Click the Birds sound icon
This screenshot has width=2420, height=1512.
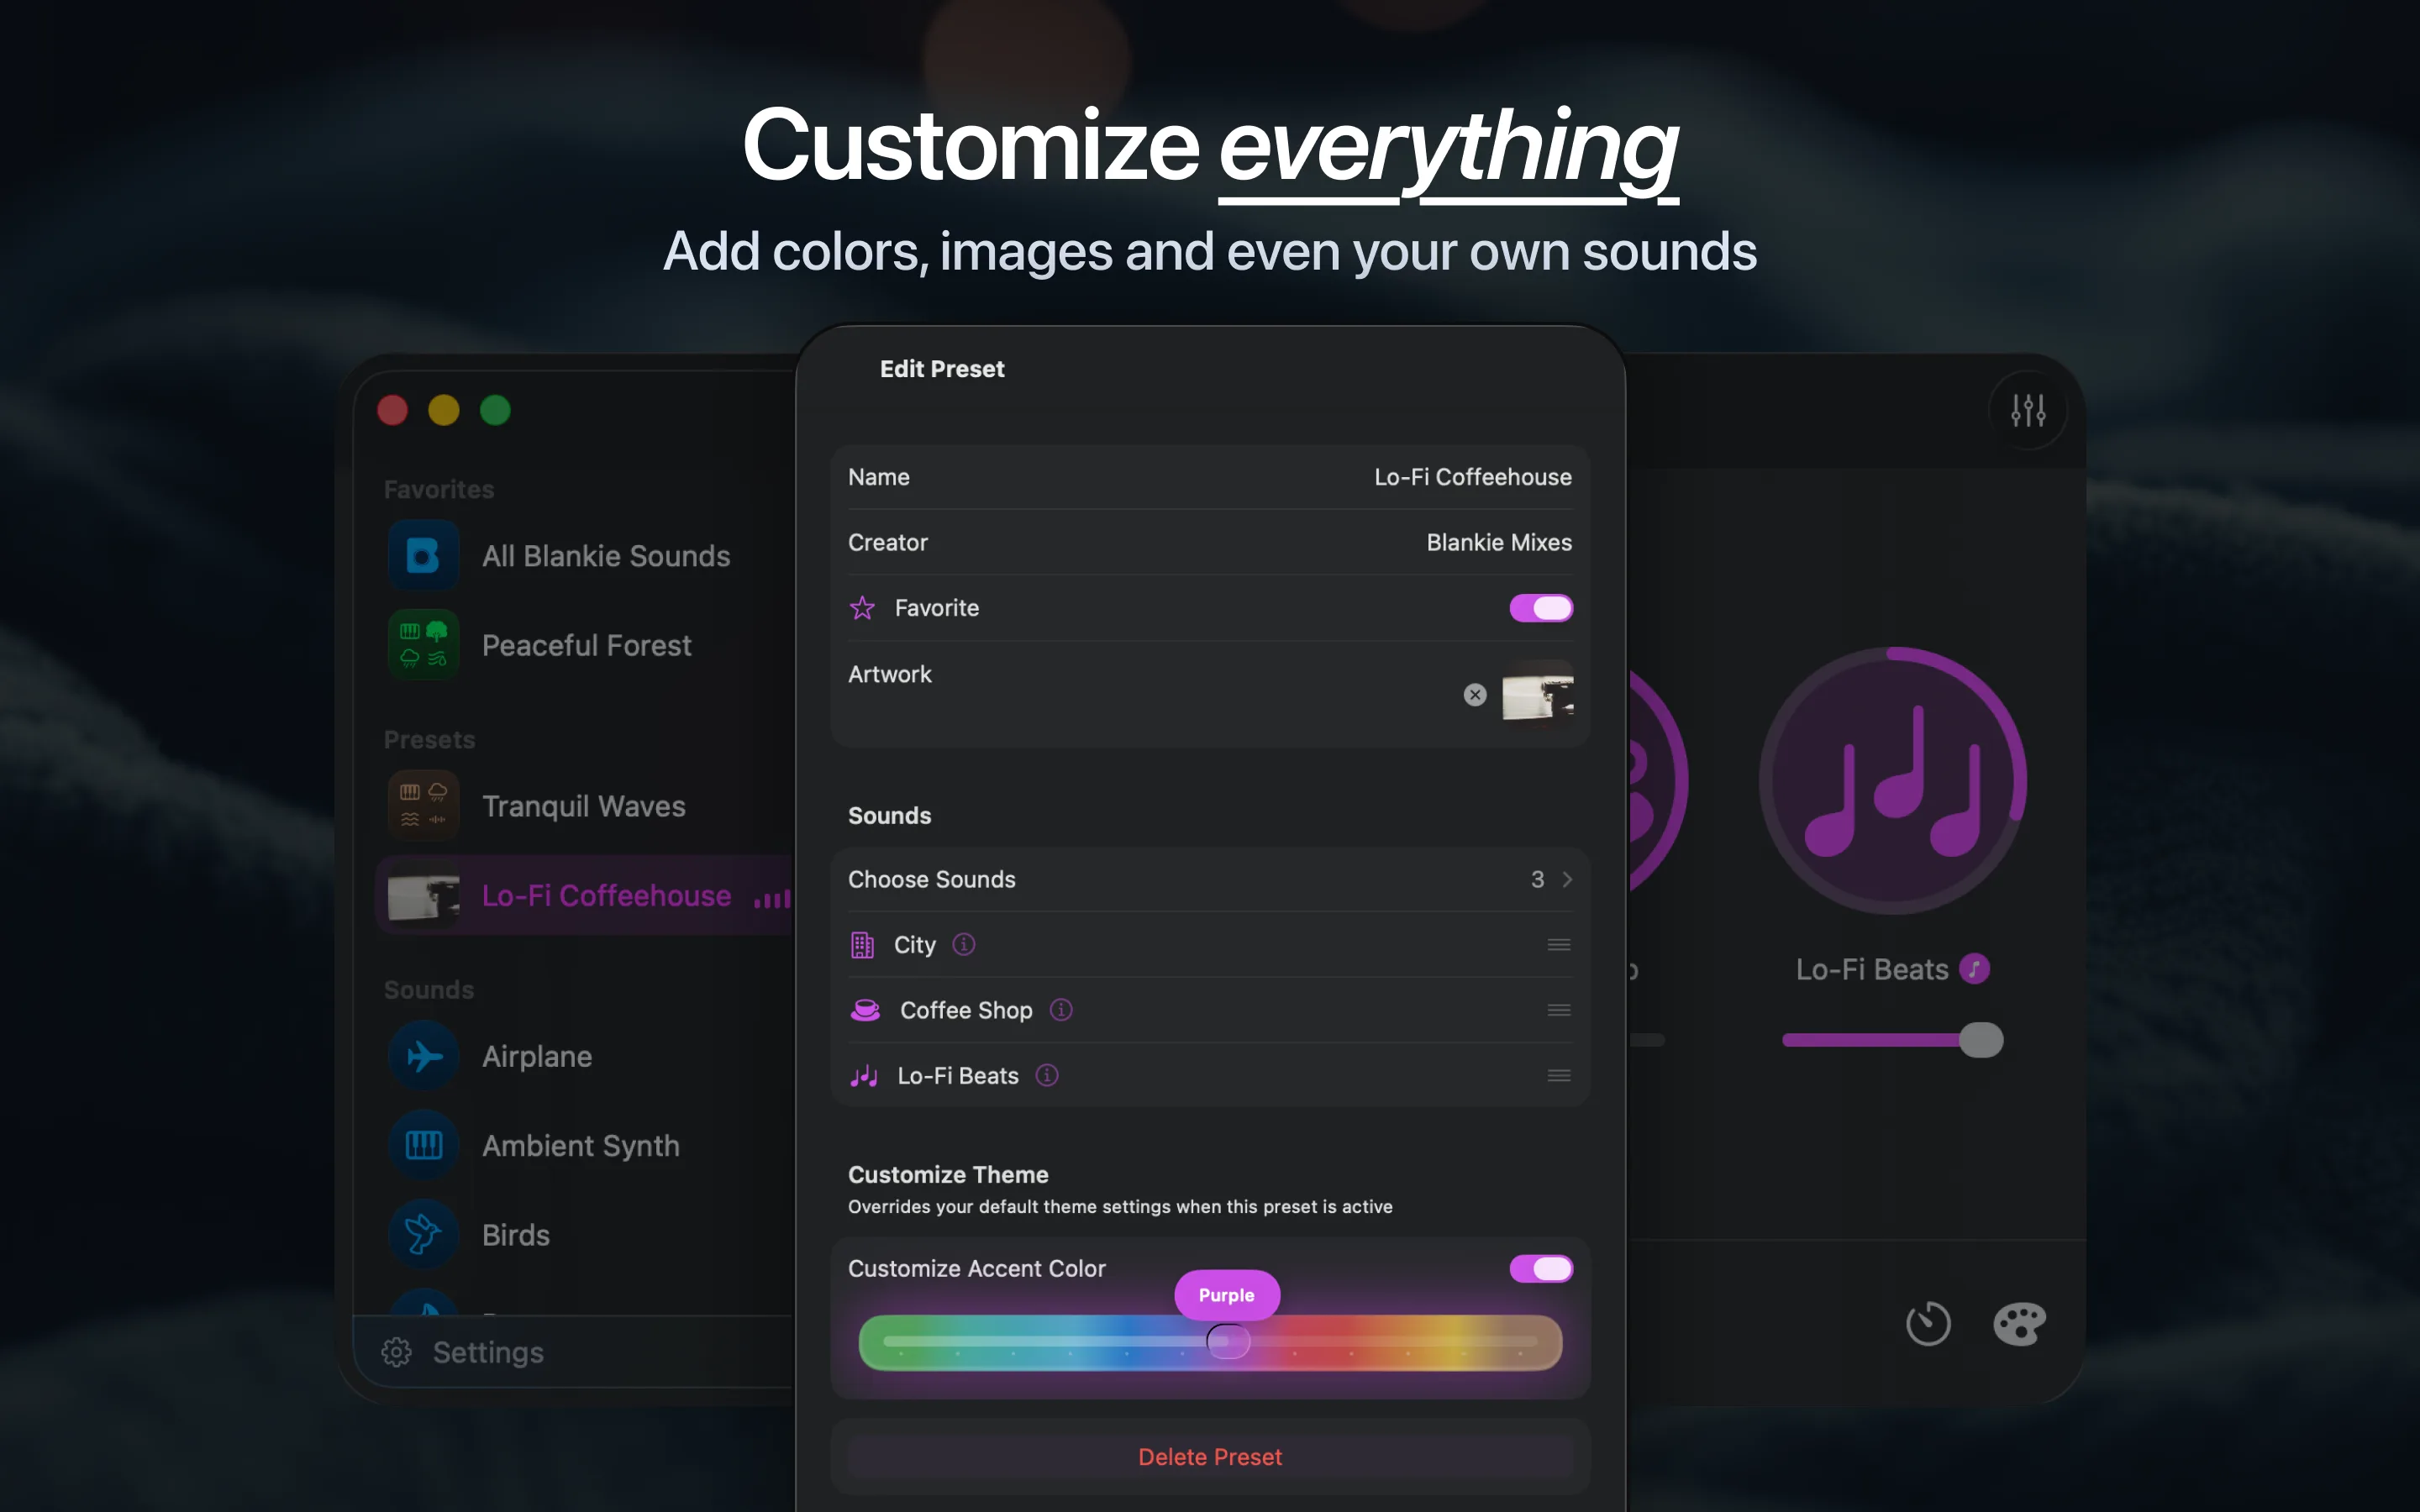click(x=423, y=1235)
